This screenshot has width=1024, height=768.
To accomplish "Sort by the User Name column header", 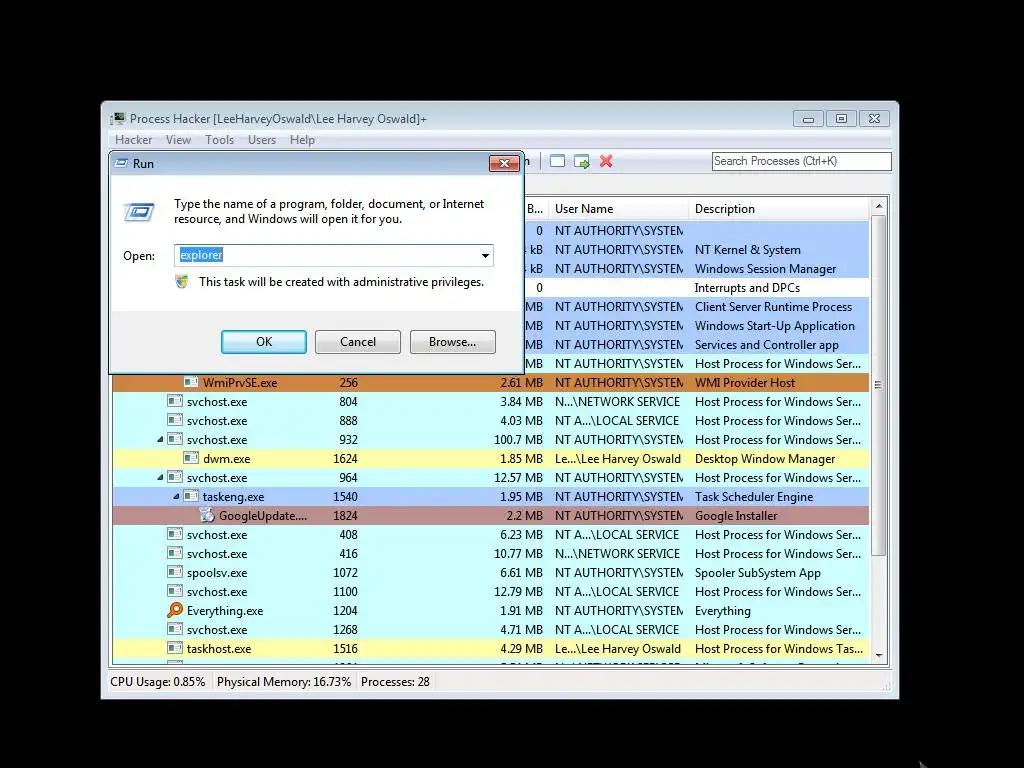I will click(x=618, y=209).
